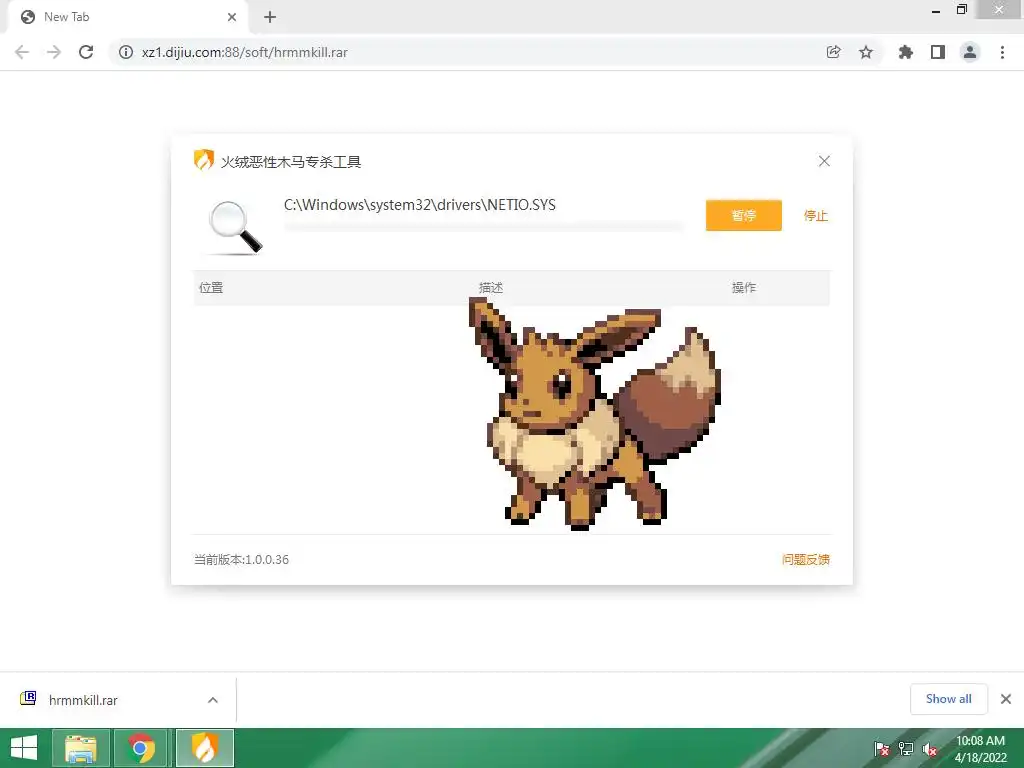This screenshot has width=1024, height=768.
Task: Switch to Chrome in the taskbar
Action: point(142,748)
